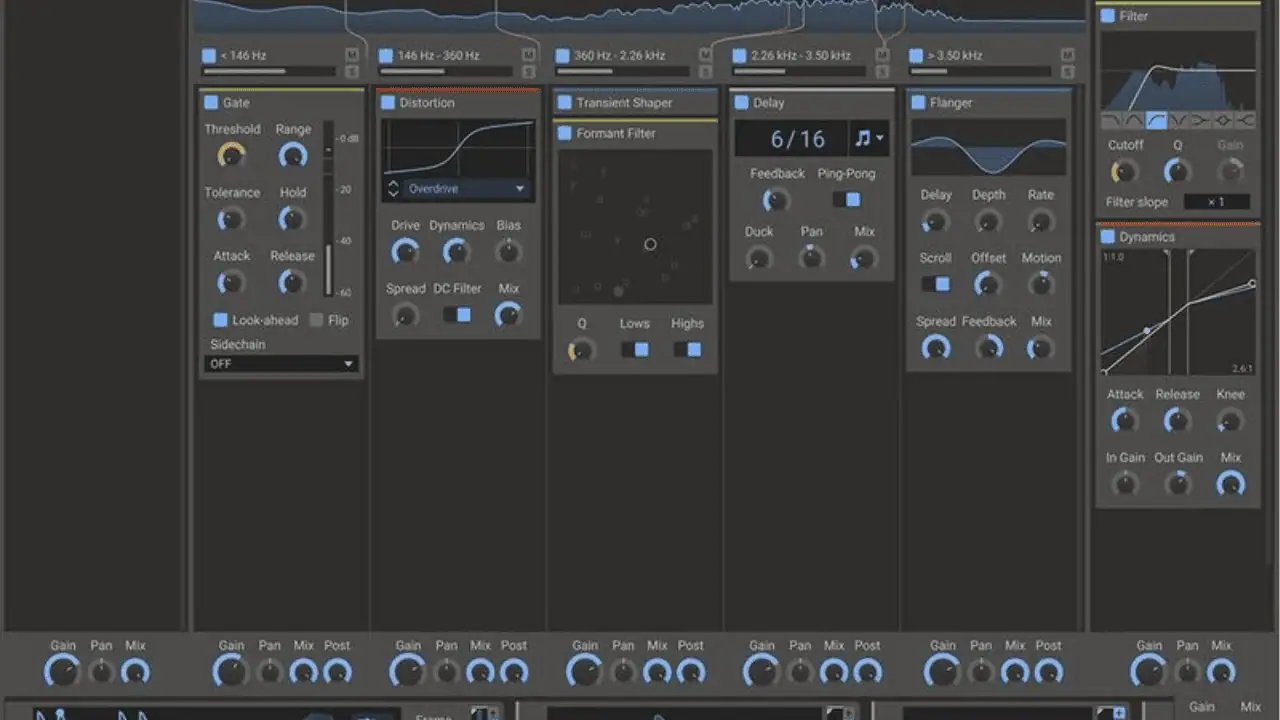Click the distortion type up/down stepper arrows
1280x720 pixels.
point(392,188)
